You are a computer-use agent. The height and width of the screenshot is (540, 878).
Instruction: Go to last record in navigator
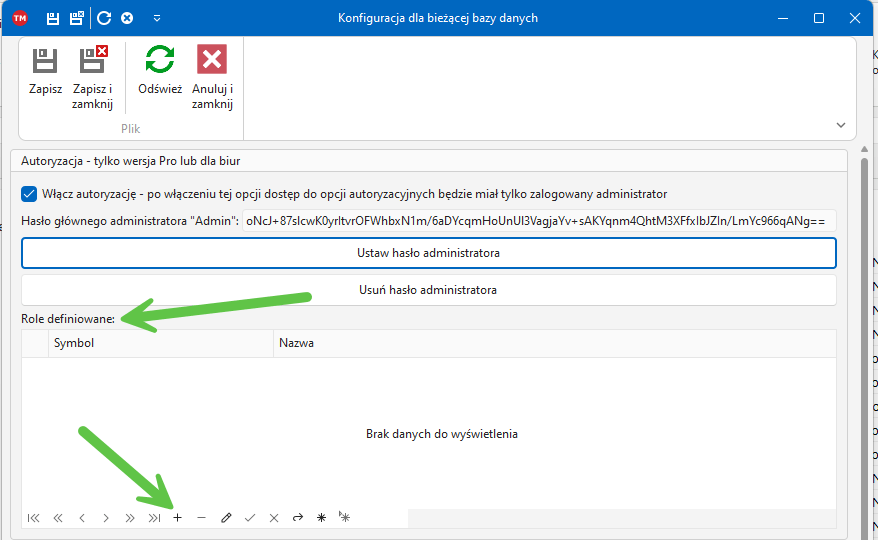coord(154,518)
